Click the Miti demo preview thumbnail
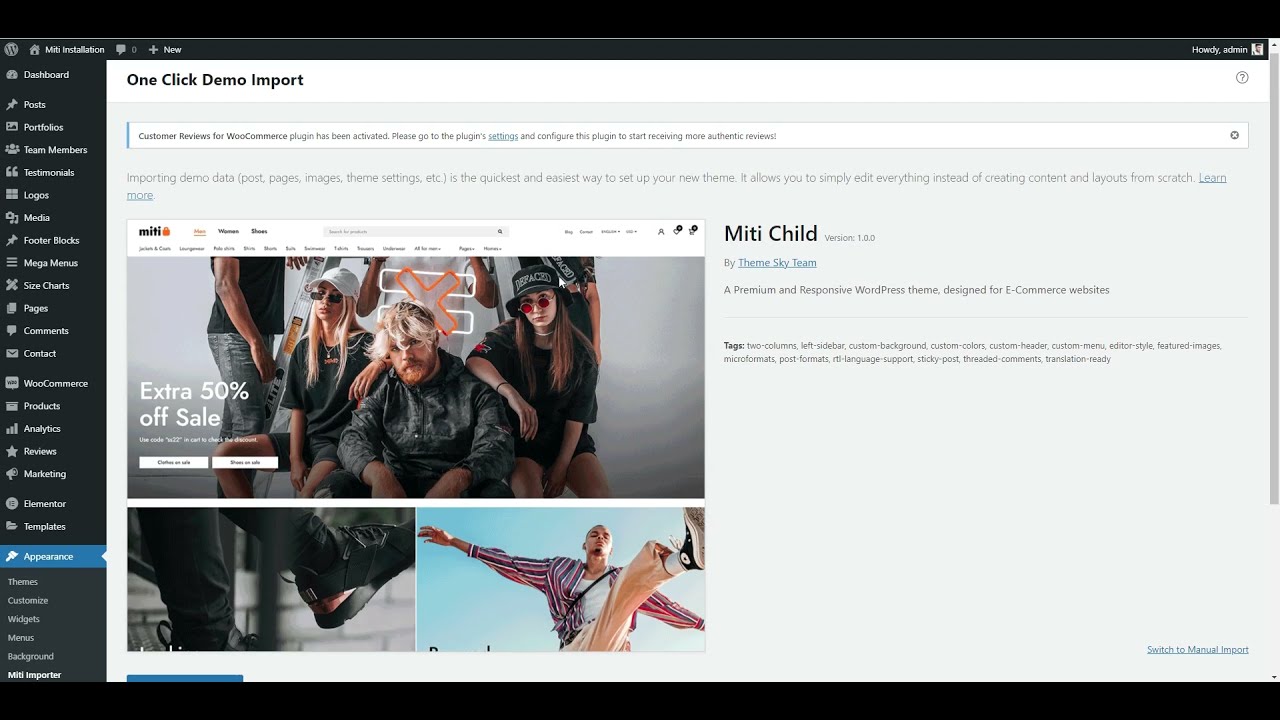 coord(416,436)
